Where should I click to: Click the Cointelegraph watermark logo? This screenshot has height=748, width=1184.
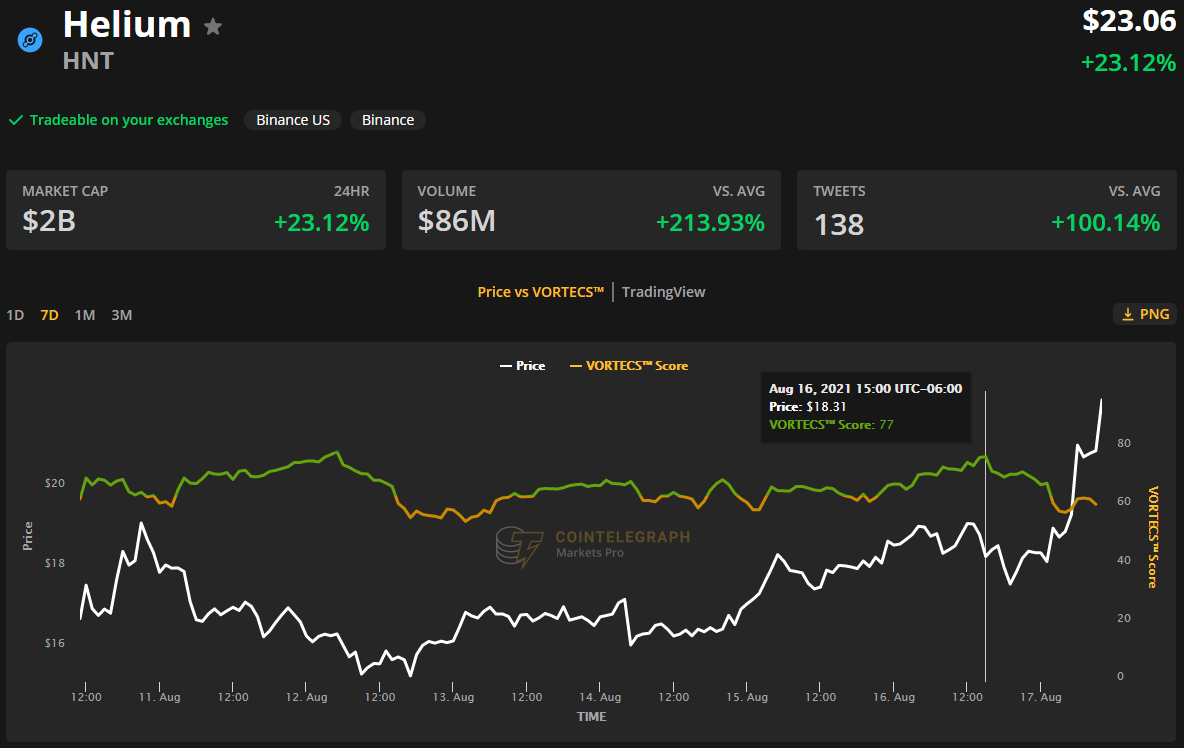(x=518, y=546)
